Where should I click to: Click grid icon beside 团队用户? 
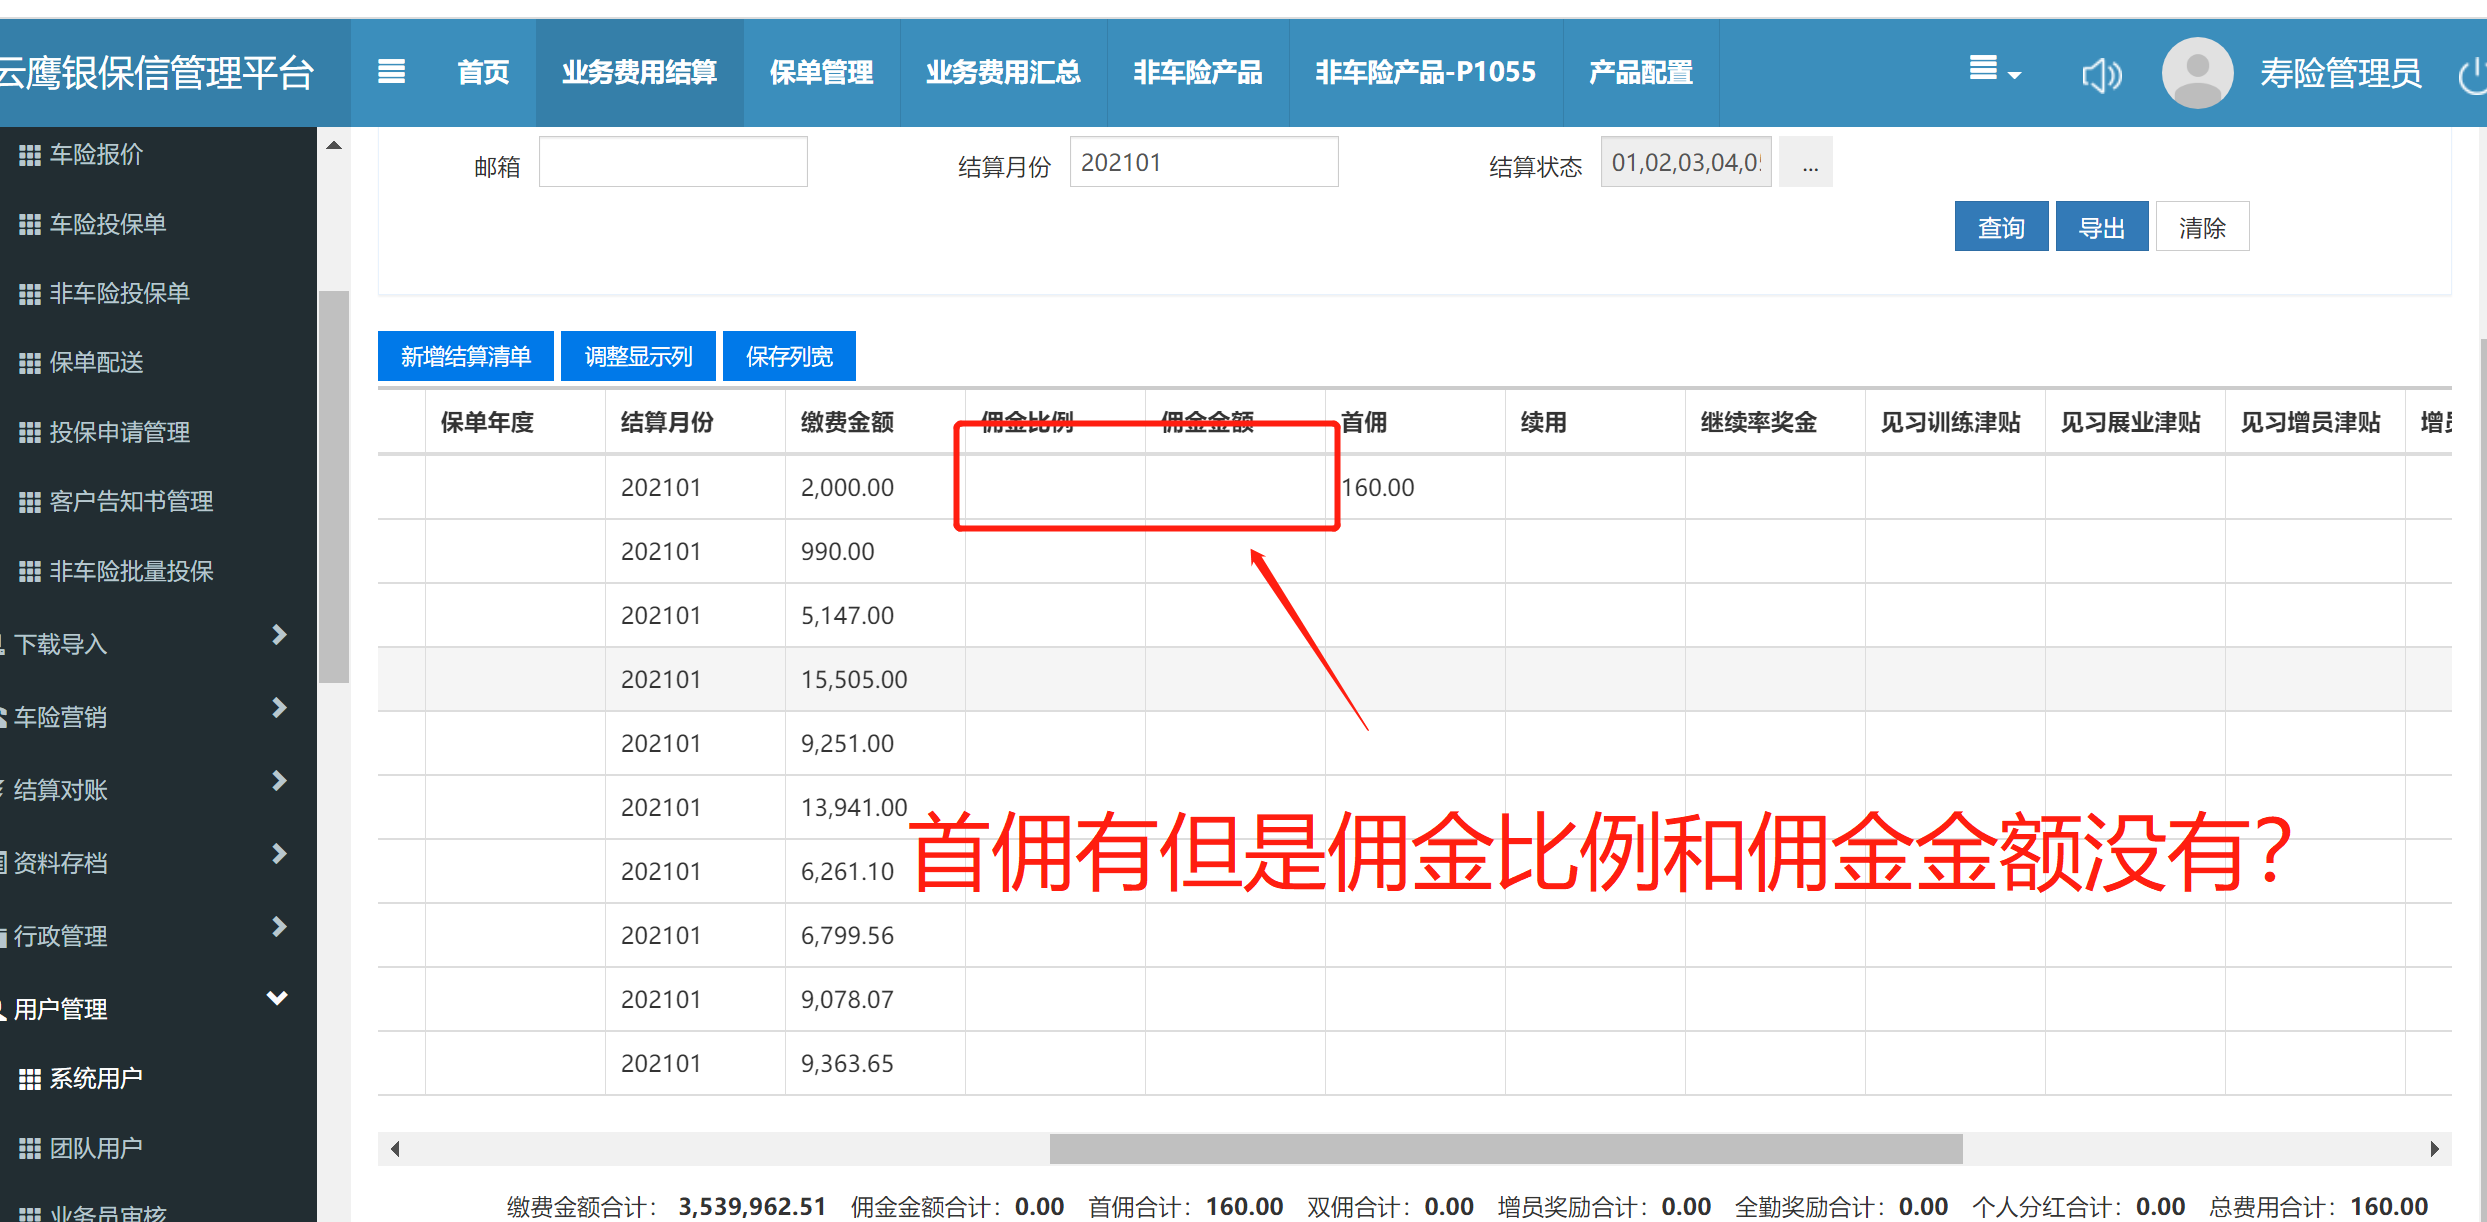(30, 1148)
